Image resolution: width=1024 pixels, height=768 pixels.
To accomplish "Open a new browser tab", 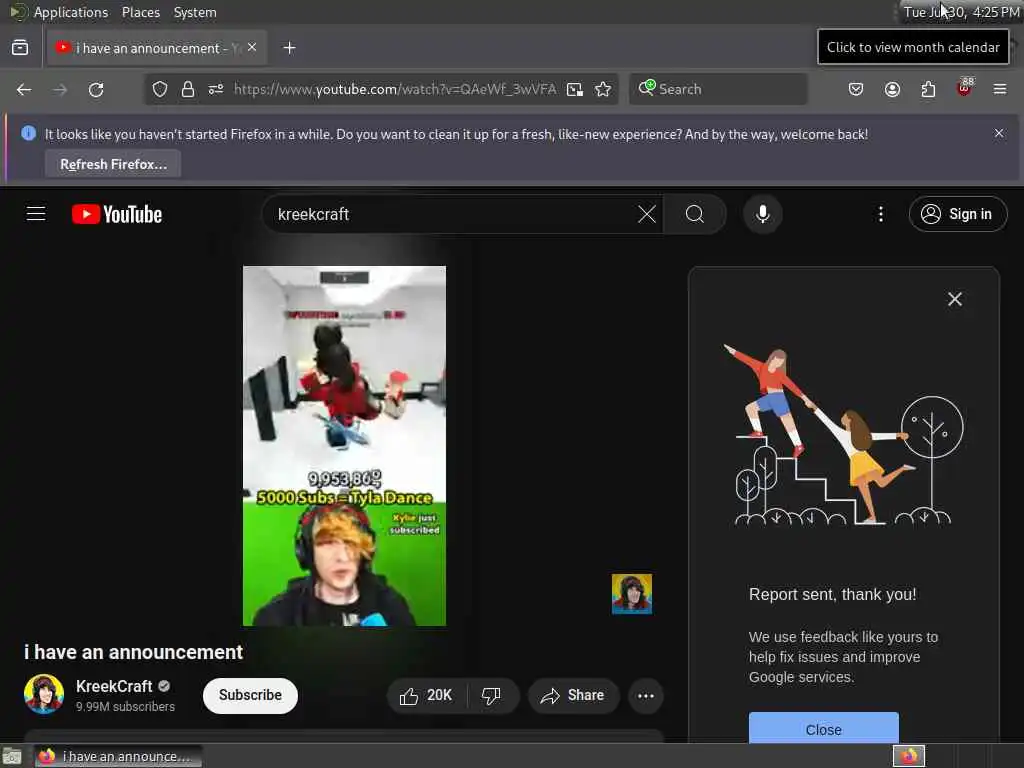I will click(x=289, y=48).
